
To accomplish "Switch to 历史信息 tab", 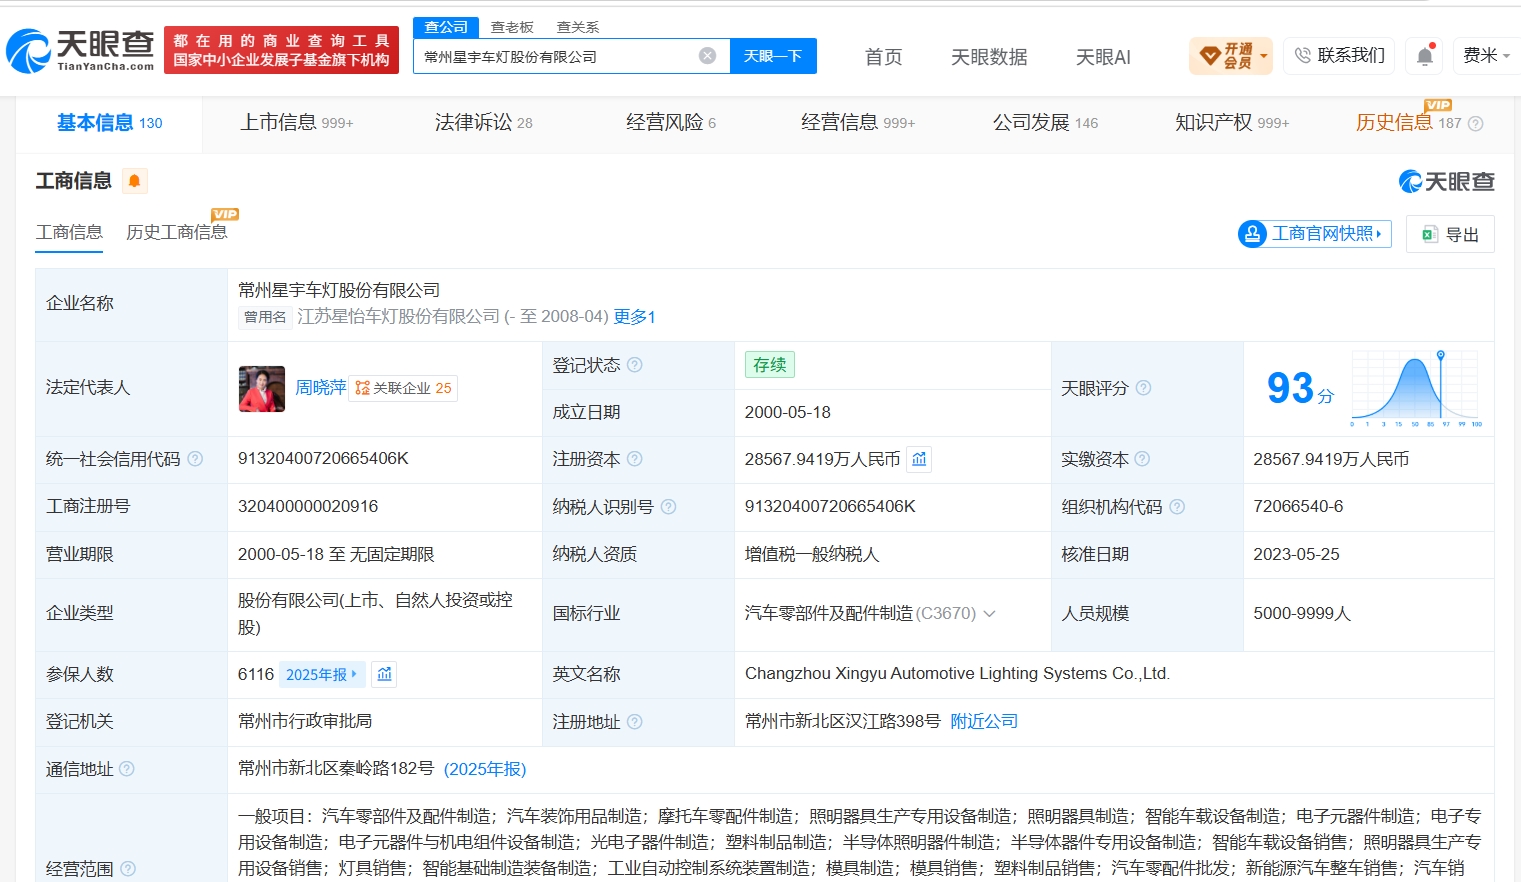I will click(1408, 123).
